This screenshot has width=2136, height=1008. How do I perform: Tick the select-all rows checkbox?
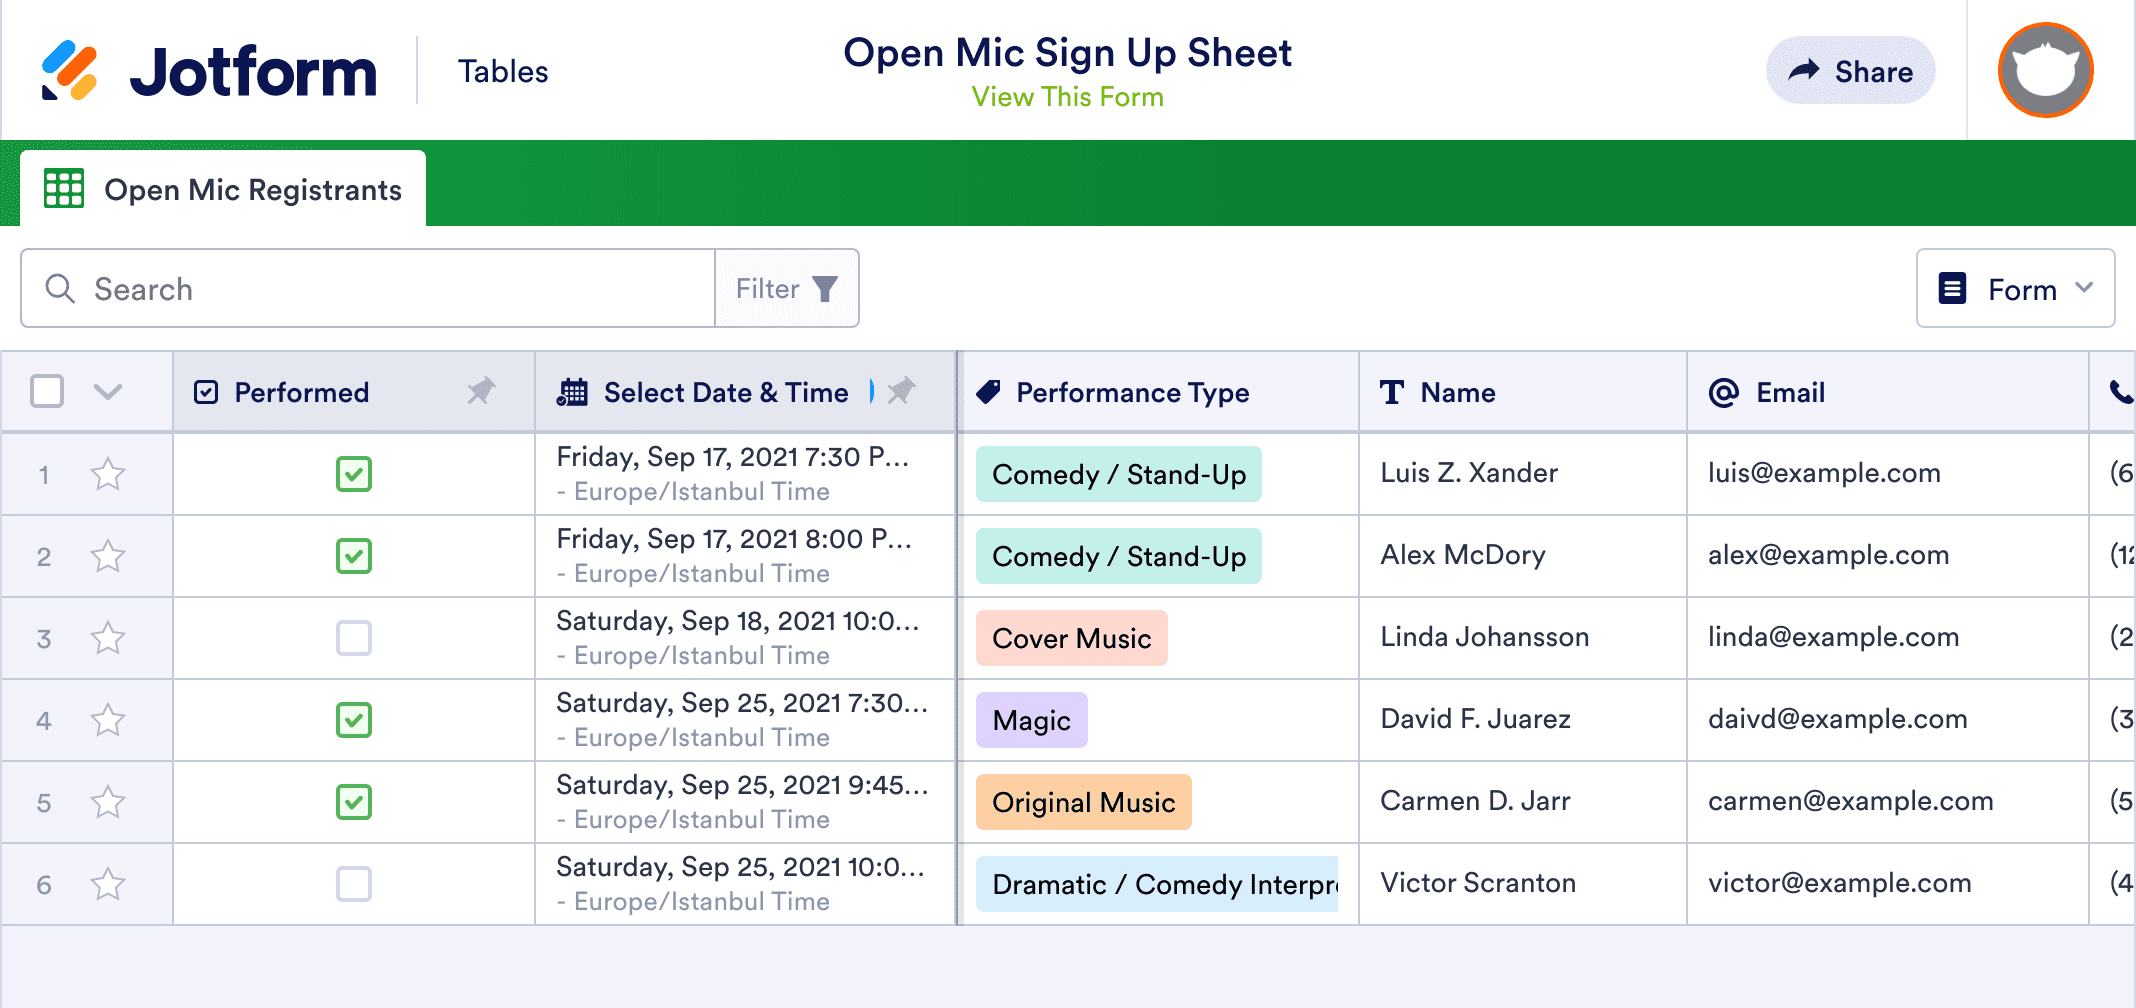point(47,391)
